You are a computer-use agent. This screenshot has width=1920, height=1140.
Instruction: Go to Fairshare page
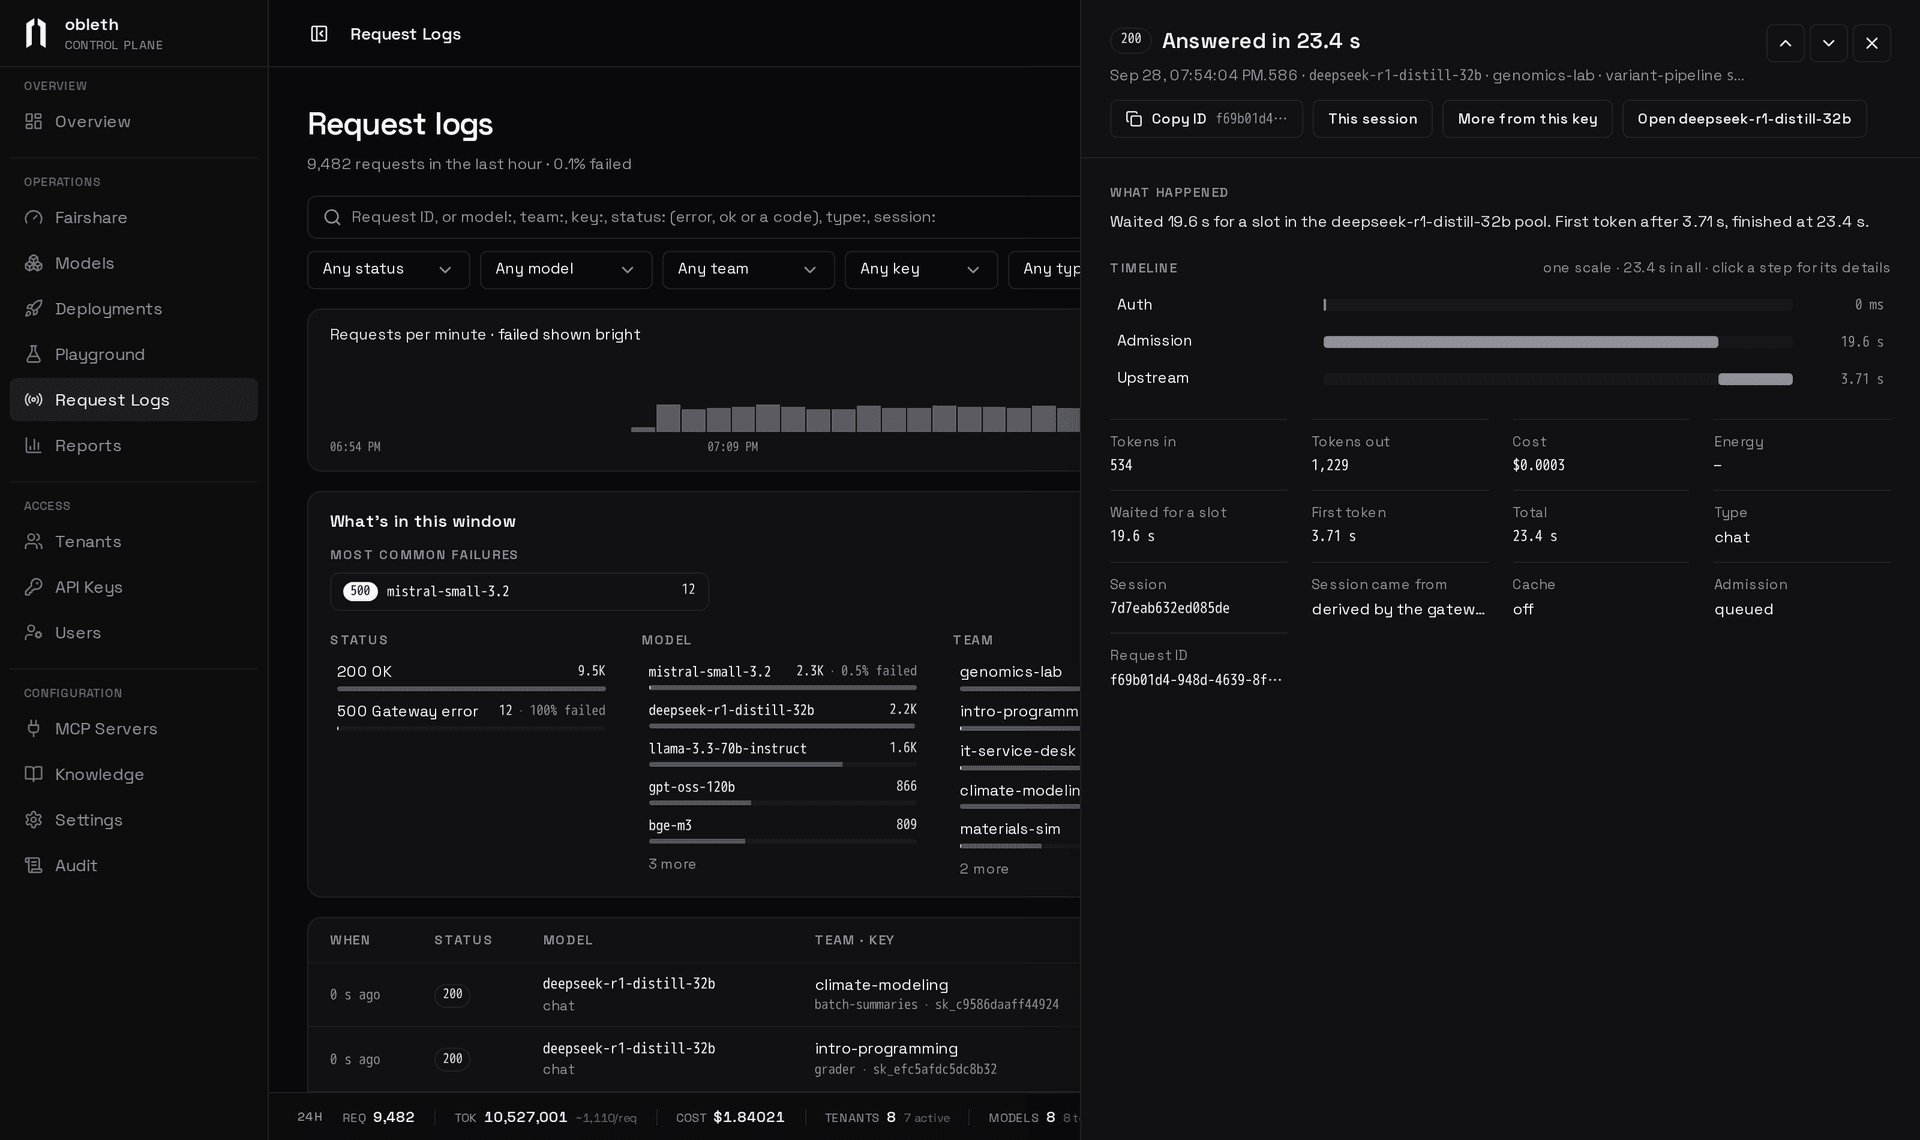[134, 217]
